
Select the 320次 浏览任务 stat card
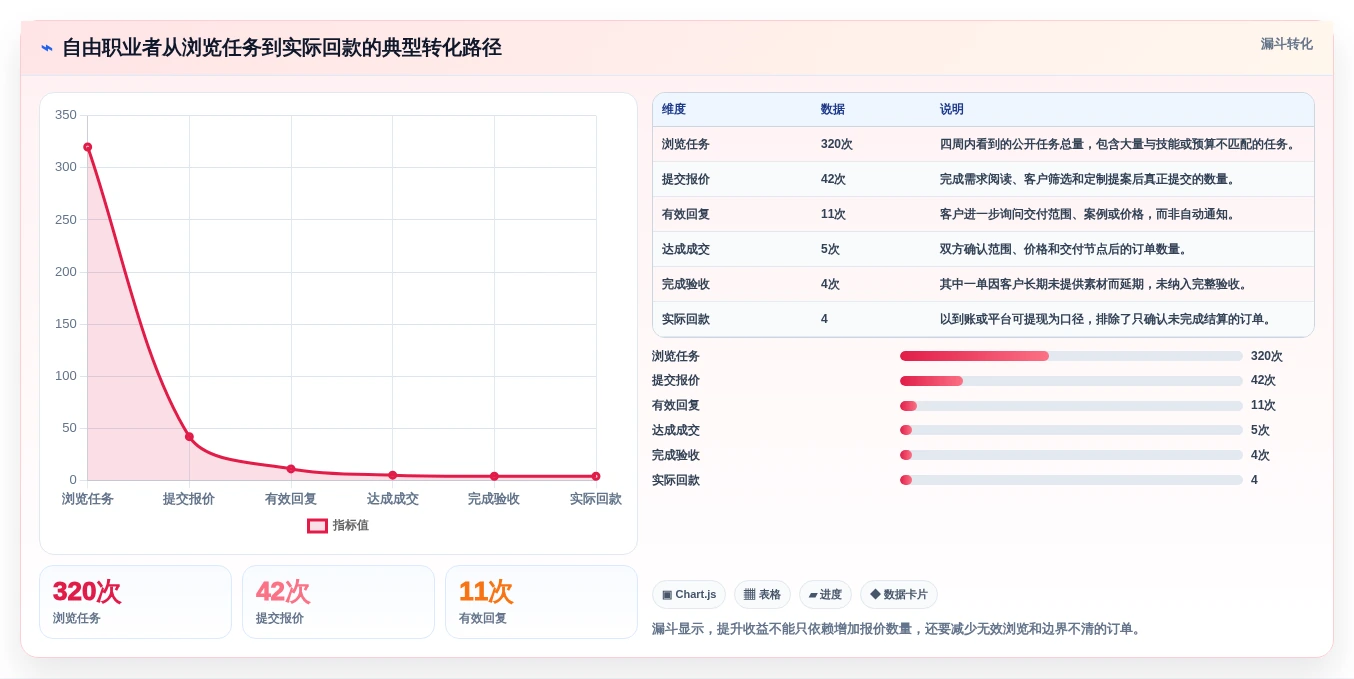pyautogui.click(x=135, y=602)
